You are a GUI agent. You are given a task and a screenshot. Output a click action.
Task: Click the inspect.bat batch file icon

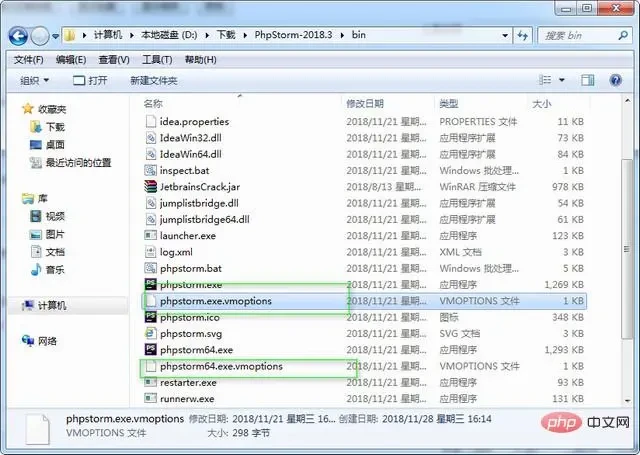(151, 171)
